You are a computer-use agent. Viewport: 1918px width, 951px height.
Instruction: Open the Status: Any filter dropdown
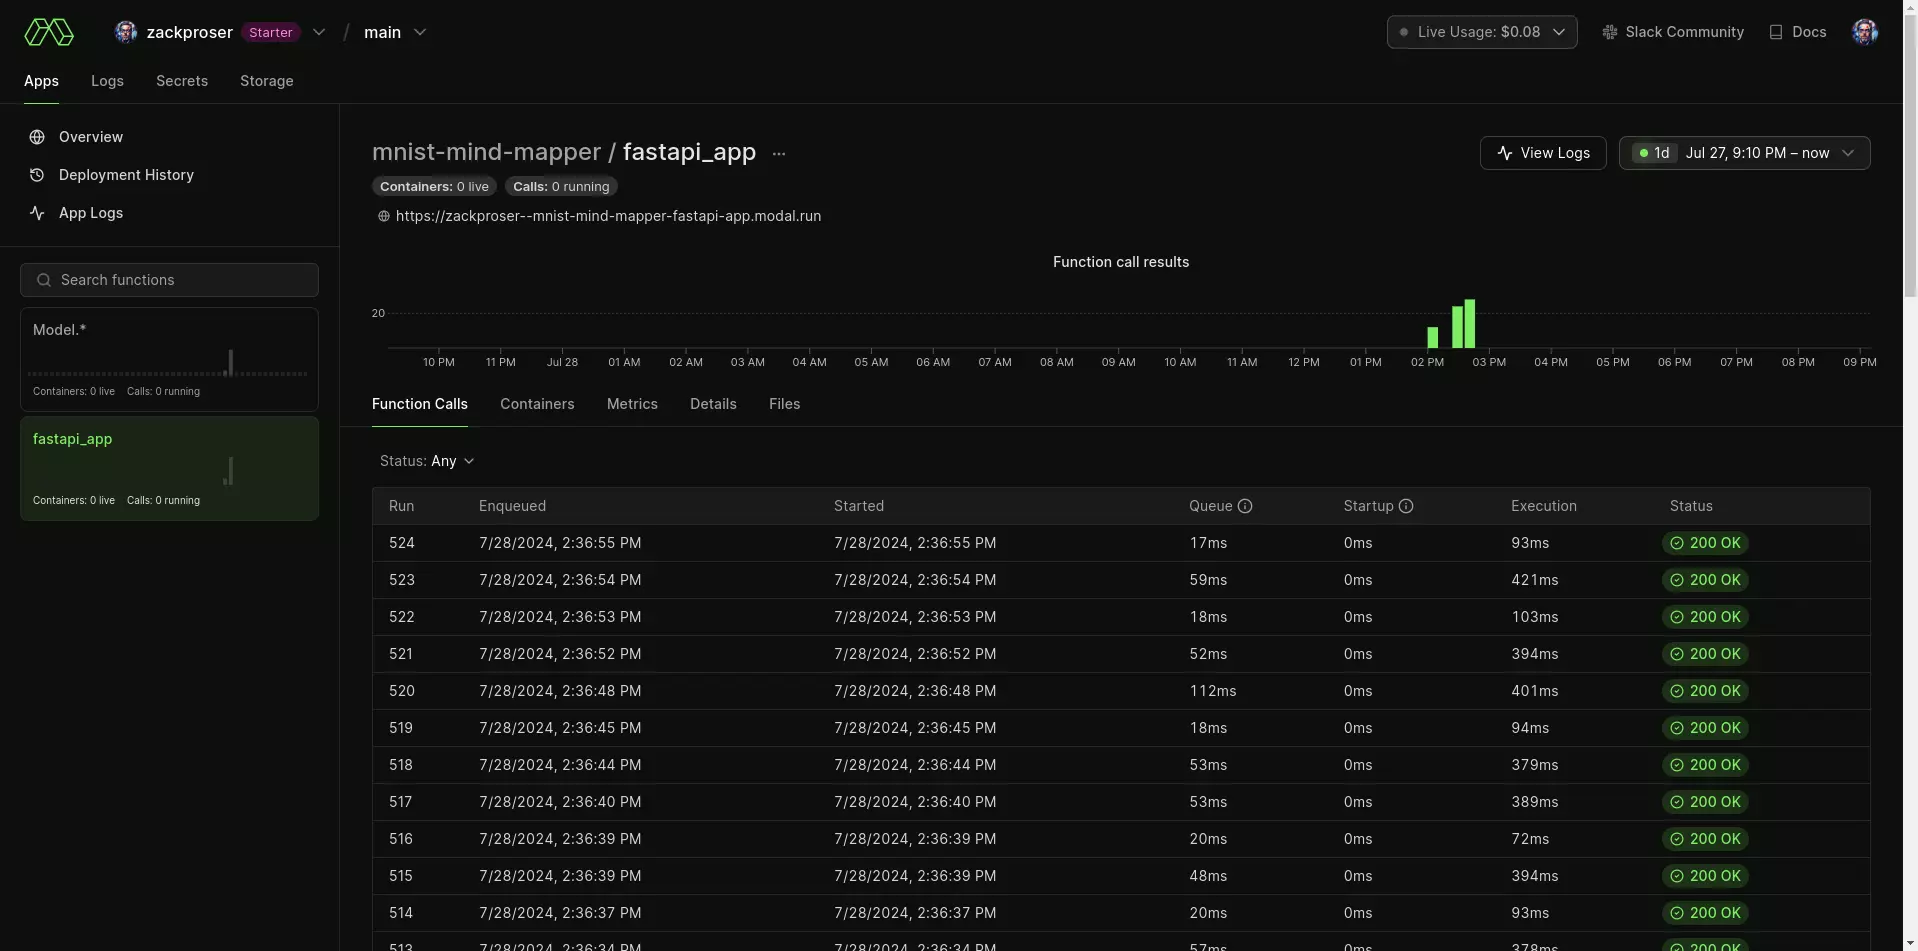[427, 461]
